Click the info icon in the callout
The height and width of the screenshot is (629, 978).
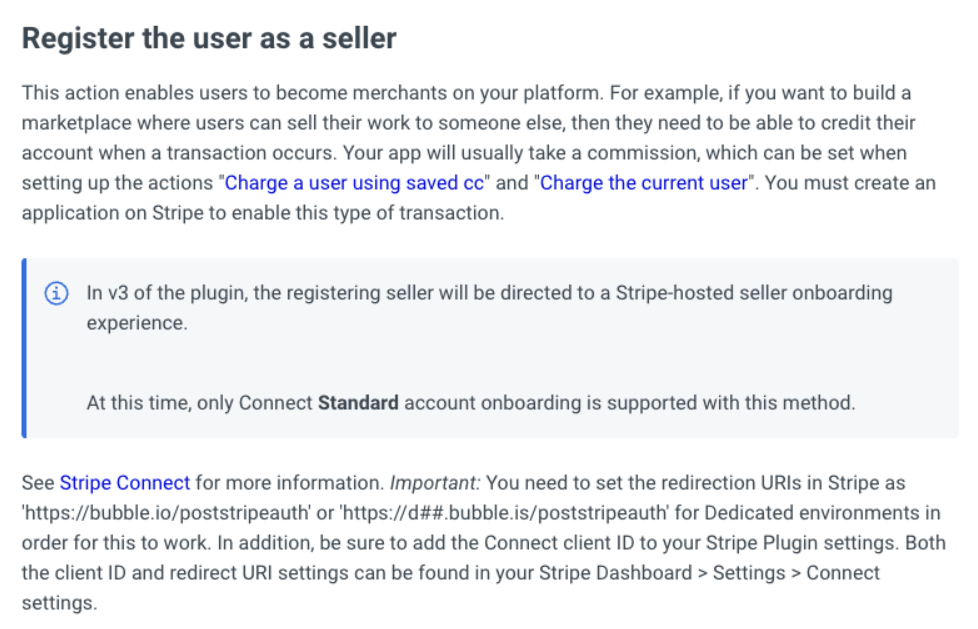tap(56, 293)
